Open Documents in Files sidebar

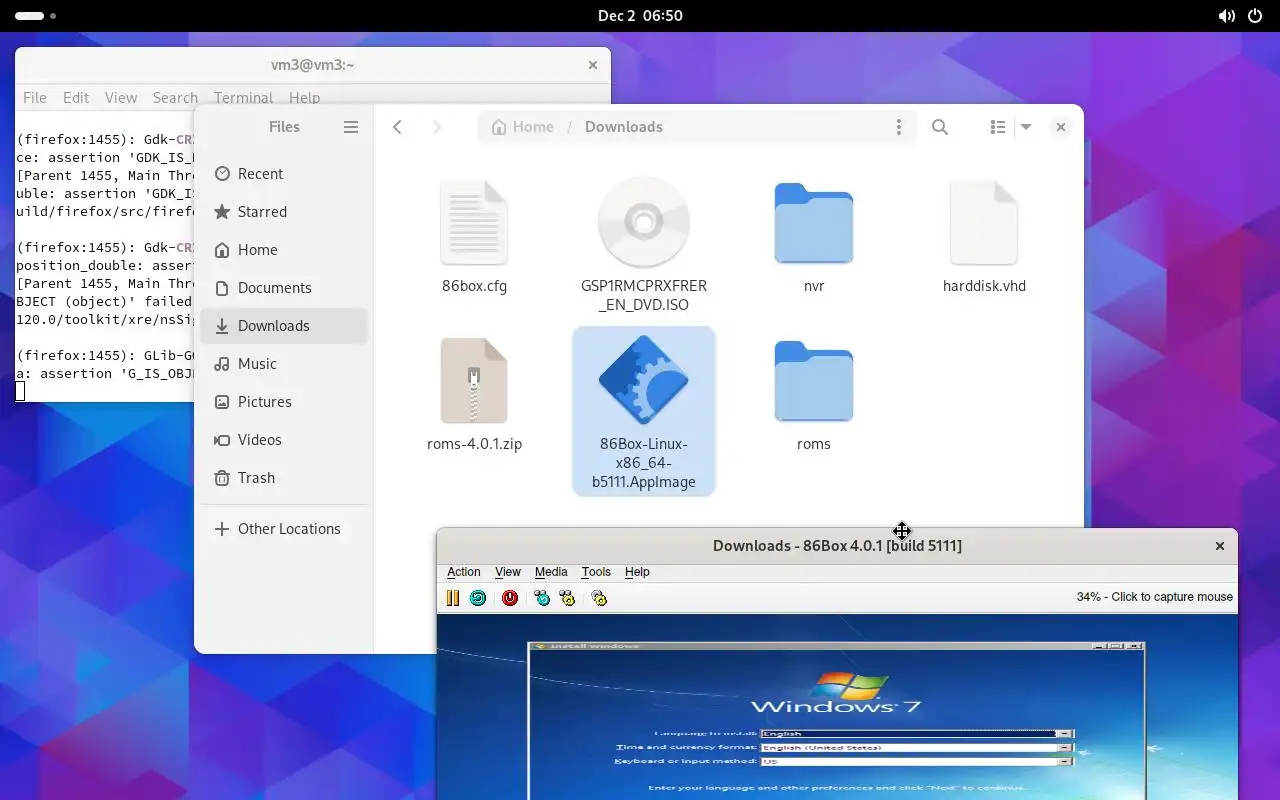(x=284, y=288)
